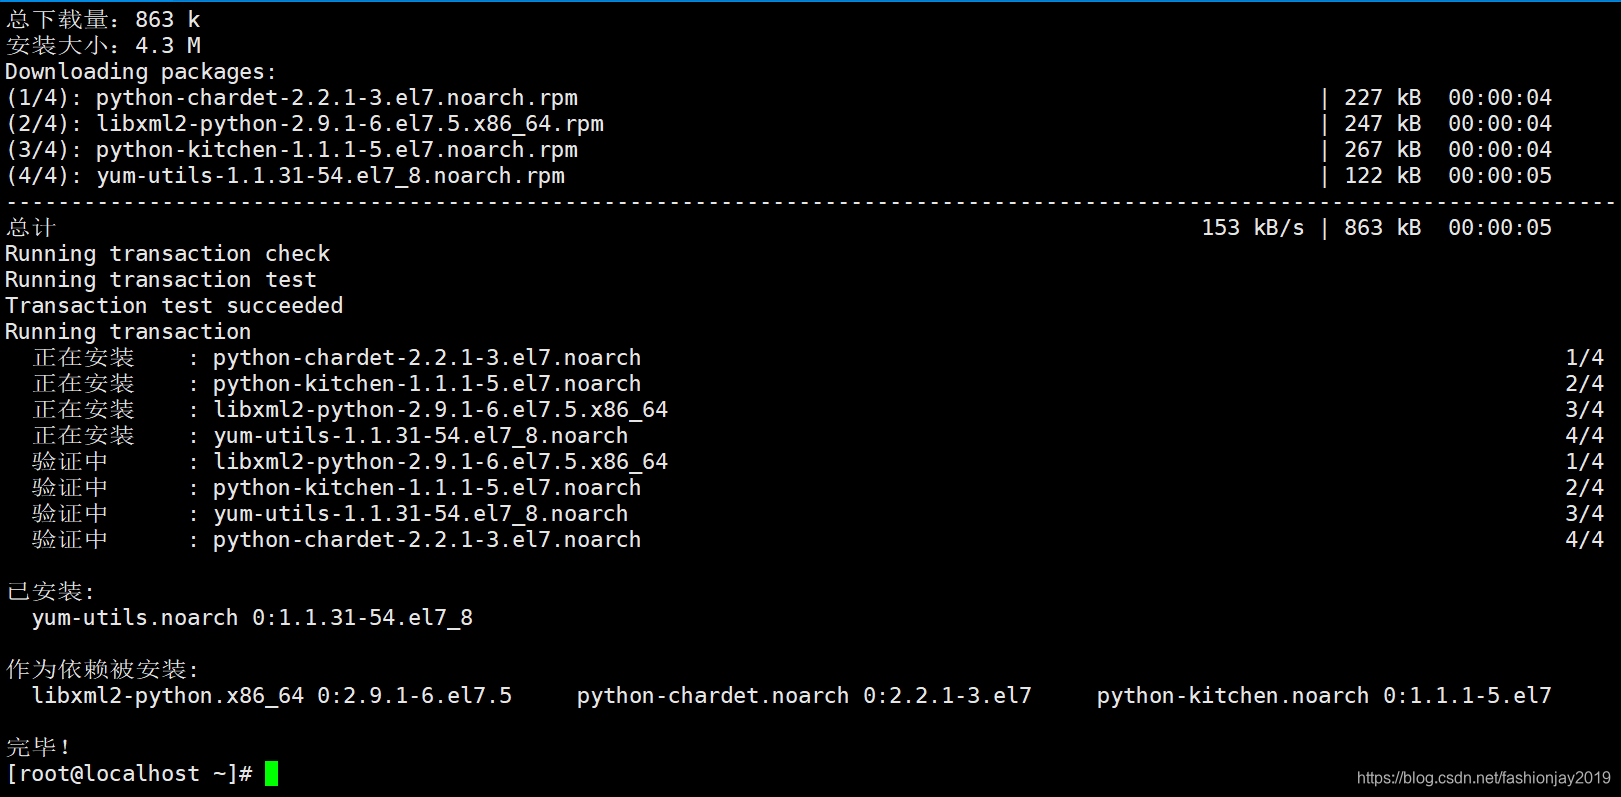The height and width of the screenshot is (797, 1621).
Task: Click 'Running transaction test' line
Action: (x=161, y=280)
